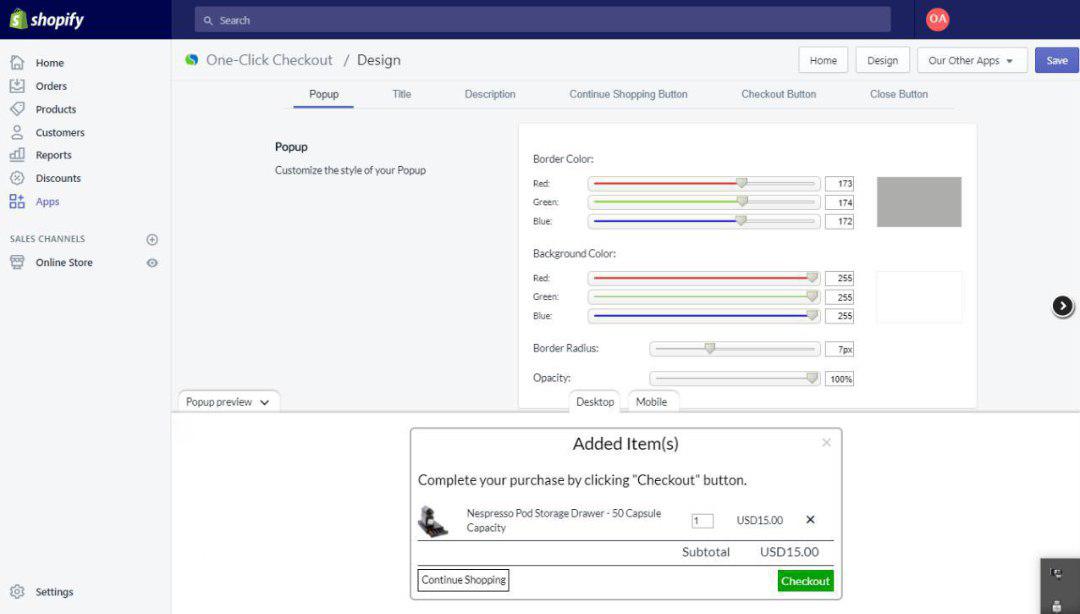Click the Shopify logo

coord(46,19)
